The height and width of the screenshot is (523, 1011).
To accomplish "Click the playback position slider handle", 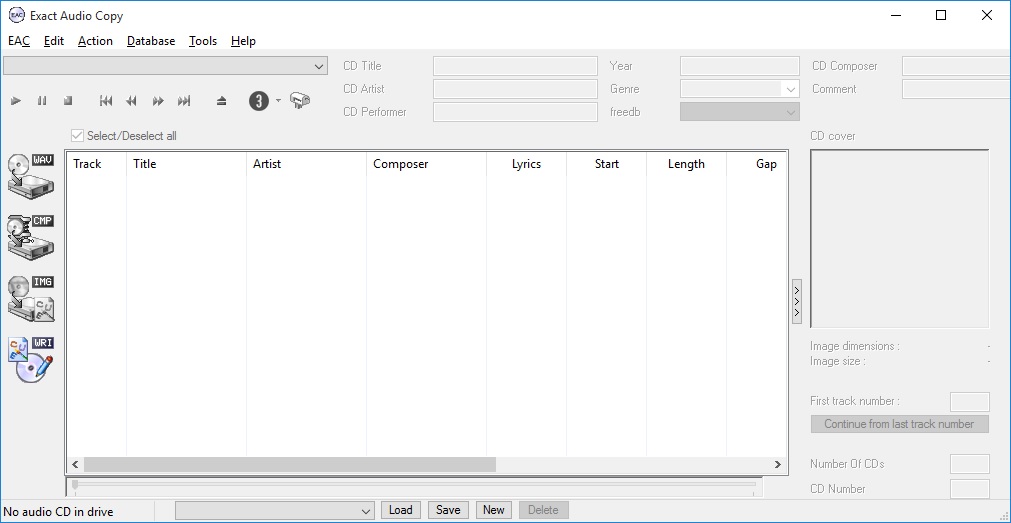I will 75,485.
